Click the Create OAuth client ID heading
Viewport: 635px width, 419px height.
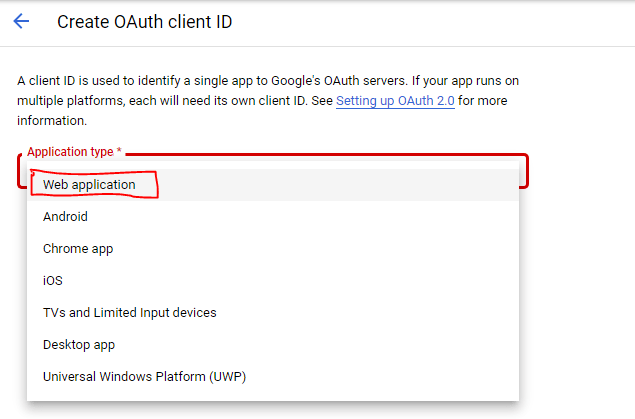pyautogui.click(x=145, y=22)
